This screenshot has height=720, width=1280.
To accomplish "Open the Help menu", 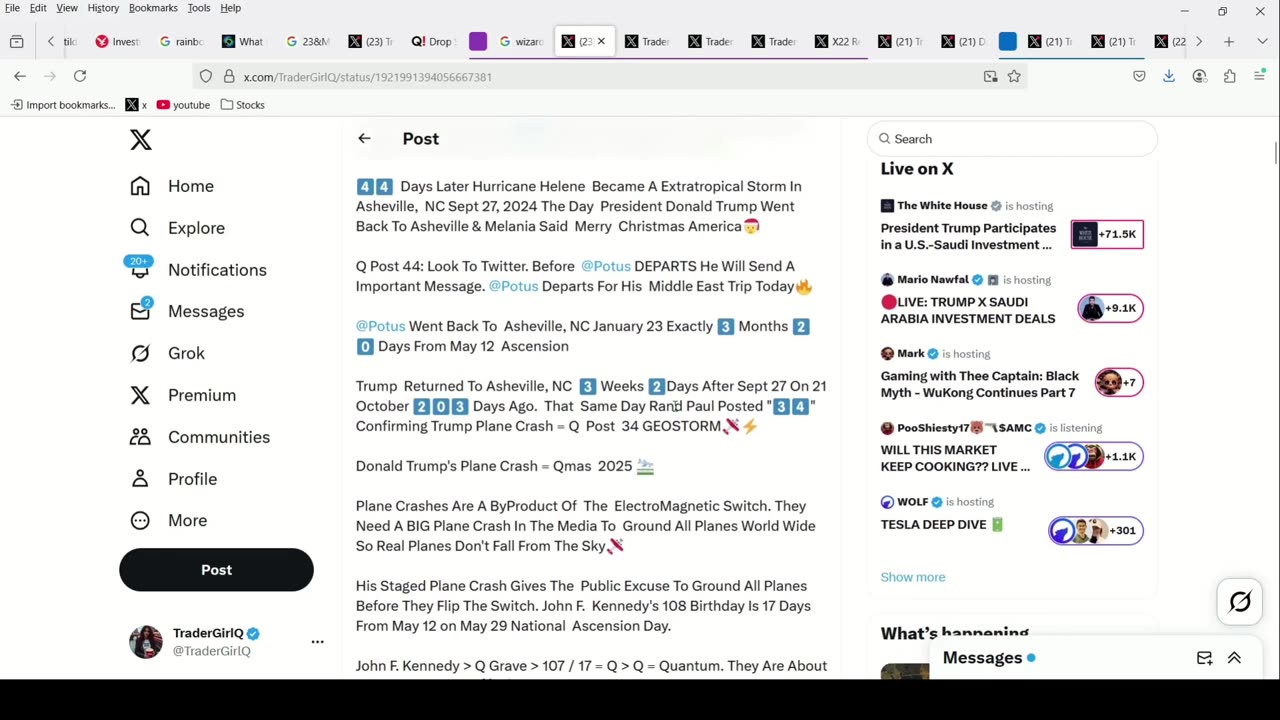I will (x=231, y=8).
